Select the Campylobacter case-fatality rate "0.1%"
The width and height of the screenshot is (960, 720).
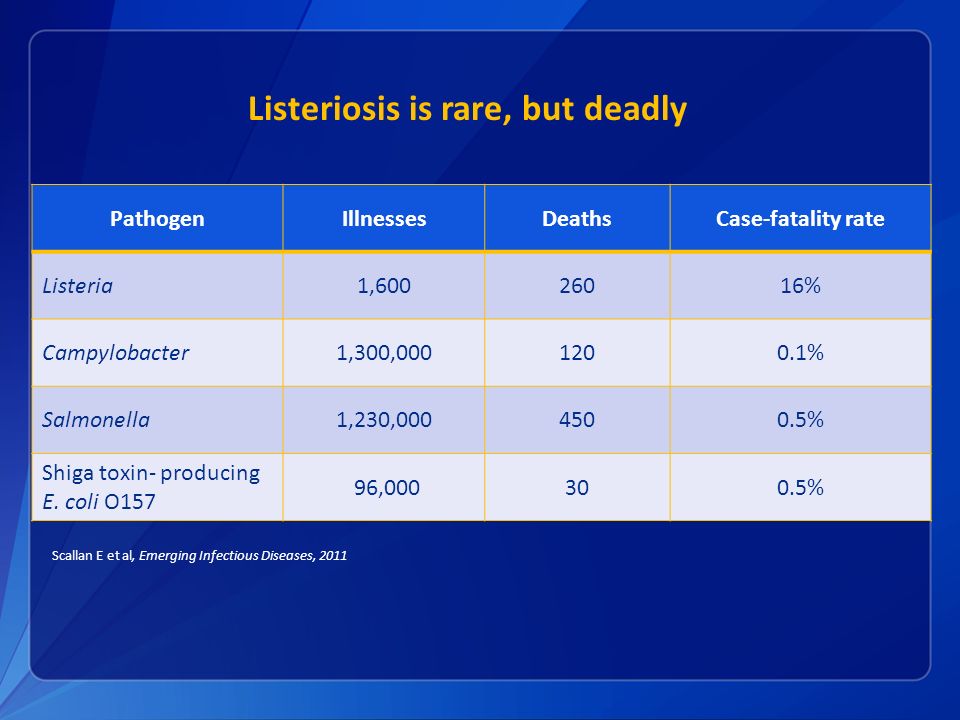click(x=800, y=353)
